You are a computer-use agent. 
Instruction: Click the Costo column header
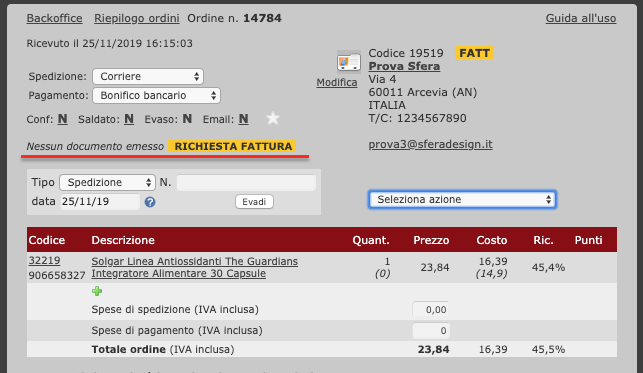coord(492,240)
